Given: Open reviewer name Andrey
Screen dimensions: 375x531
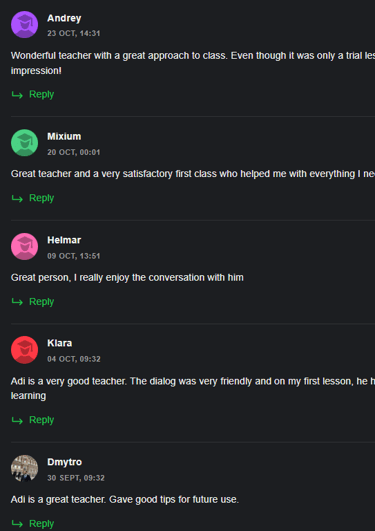Looking at the screenshot, I should (64, 18).
